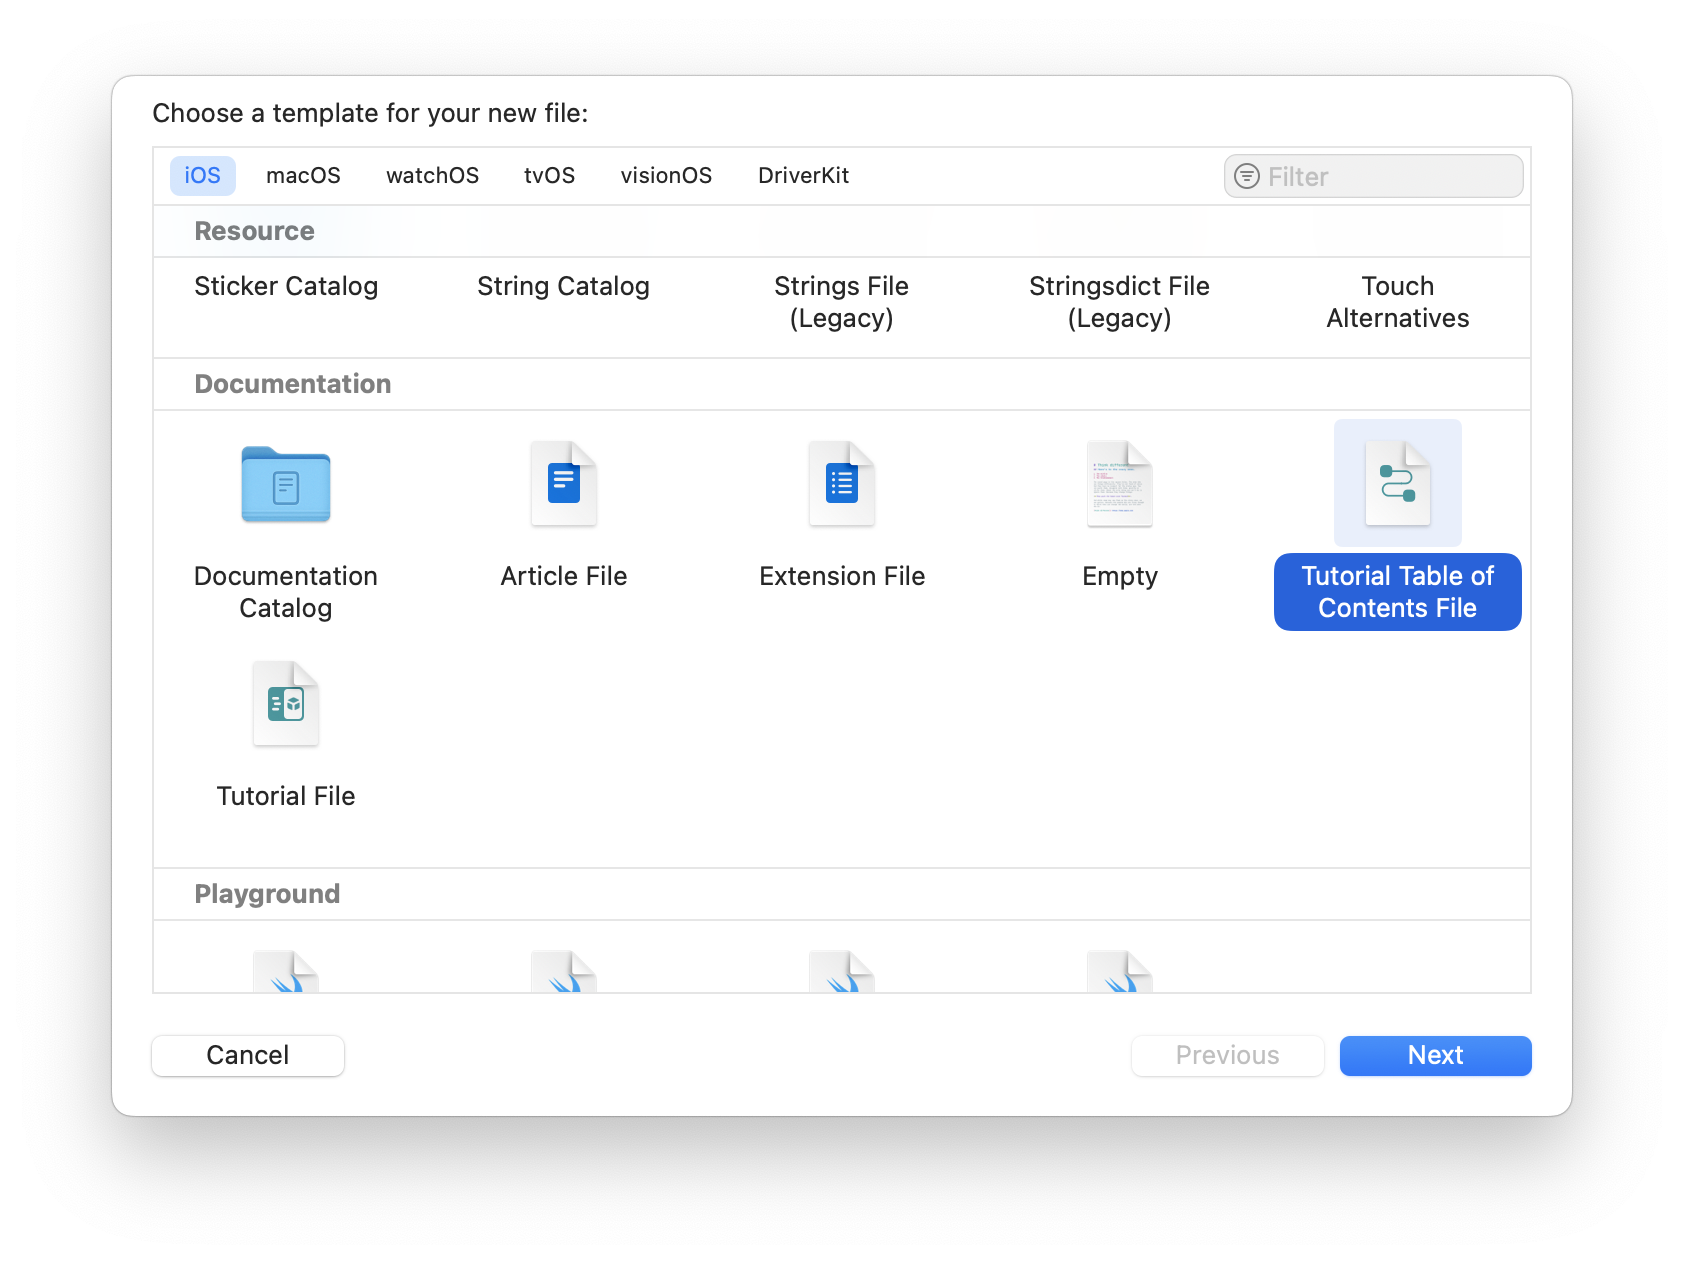The image size is (1684, 1264).
Task: Select the Touch Alternatives label
Action: point(1397,302)
